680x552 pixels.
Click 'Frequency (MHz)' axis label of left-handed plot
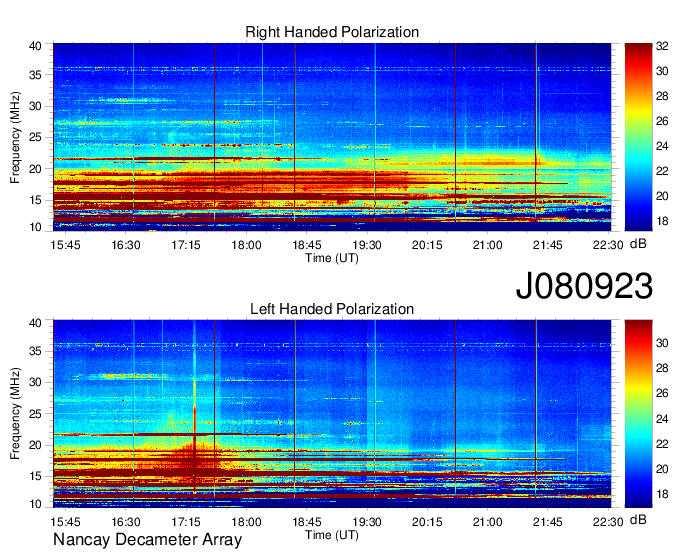(x=15, y=414)
